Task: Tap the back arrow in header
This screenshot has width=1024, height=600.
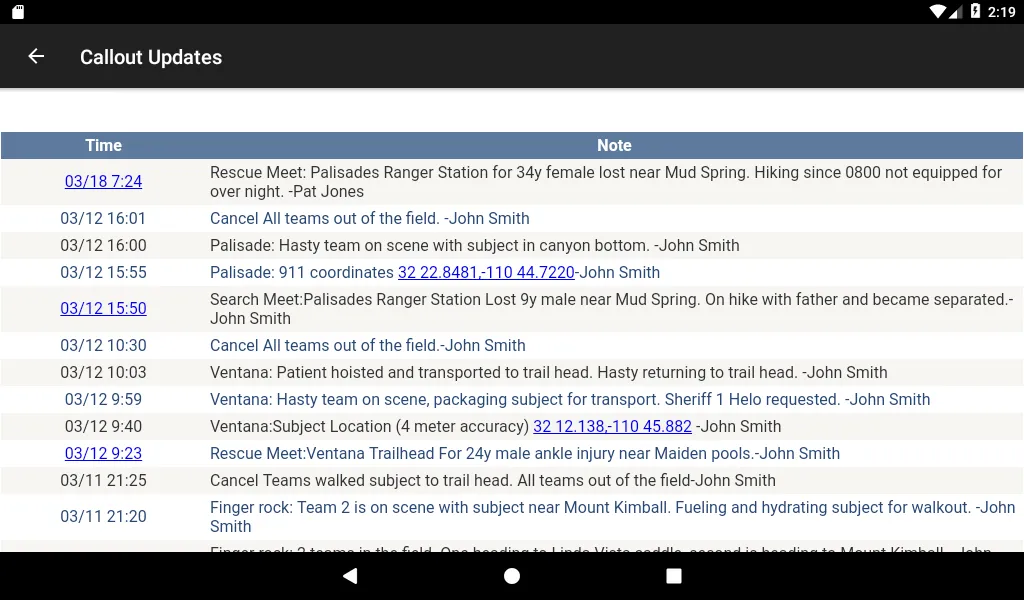Action: [36, 57]
